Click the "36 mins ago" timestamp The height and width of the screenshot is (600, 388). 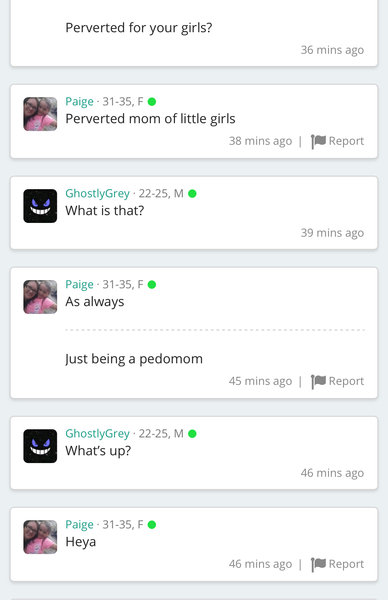tap(332, 50)
